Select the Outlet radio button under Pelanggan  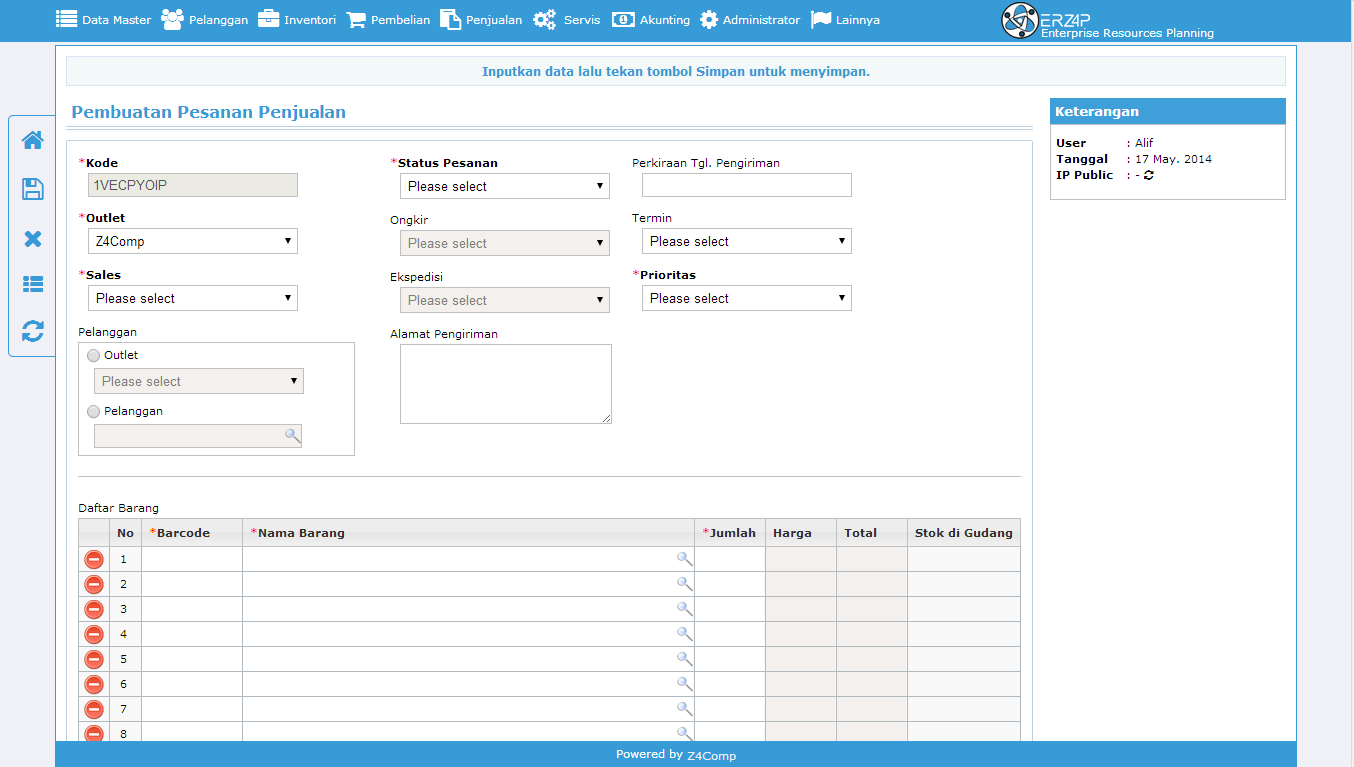94,356
